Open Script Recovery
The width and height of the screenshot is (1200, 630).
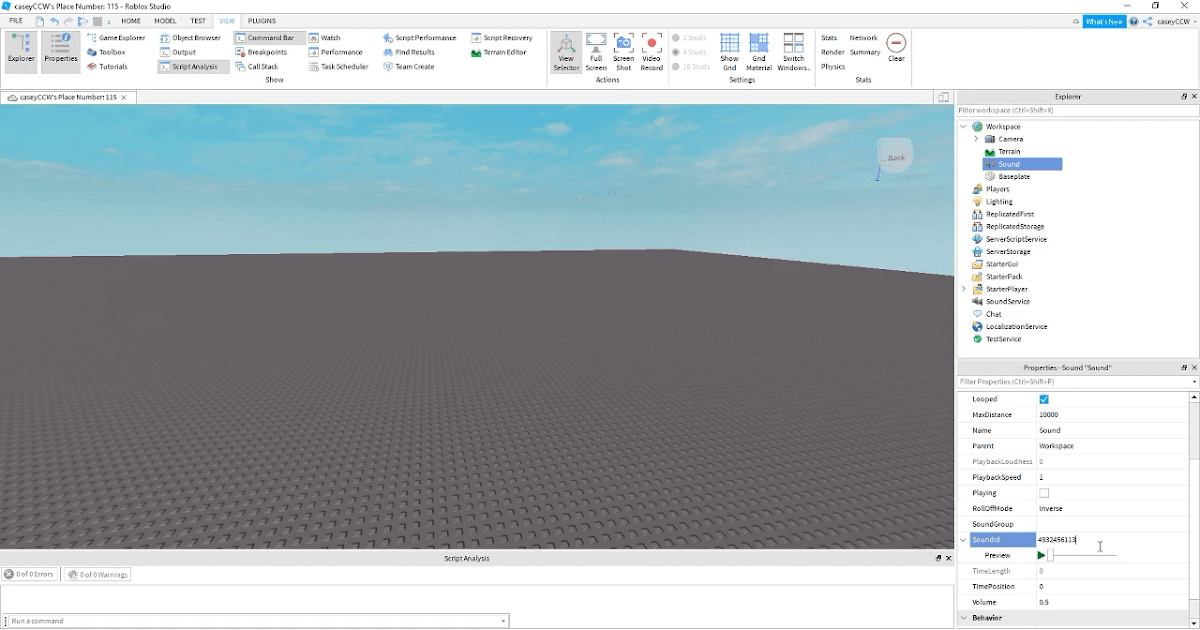tap(501, 38)
